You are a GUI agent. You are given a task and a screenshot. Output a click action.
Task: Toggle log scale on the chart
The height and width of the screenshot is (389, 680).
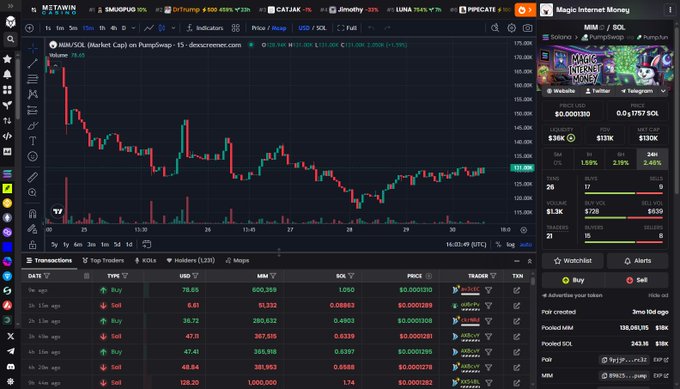510,245
